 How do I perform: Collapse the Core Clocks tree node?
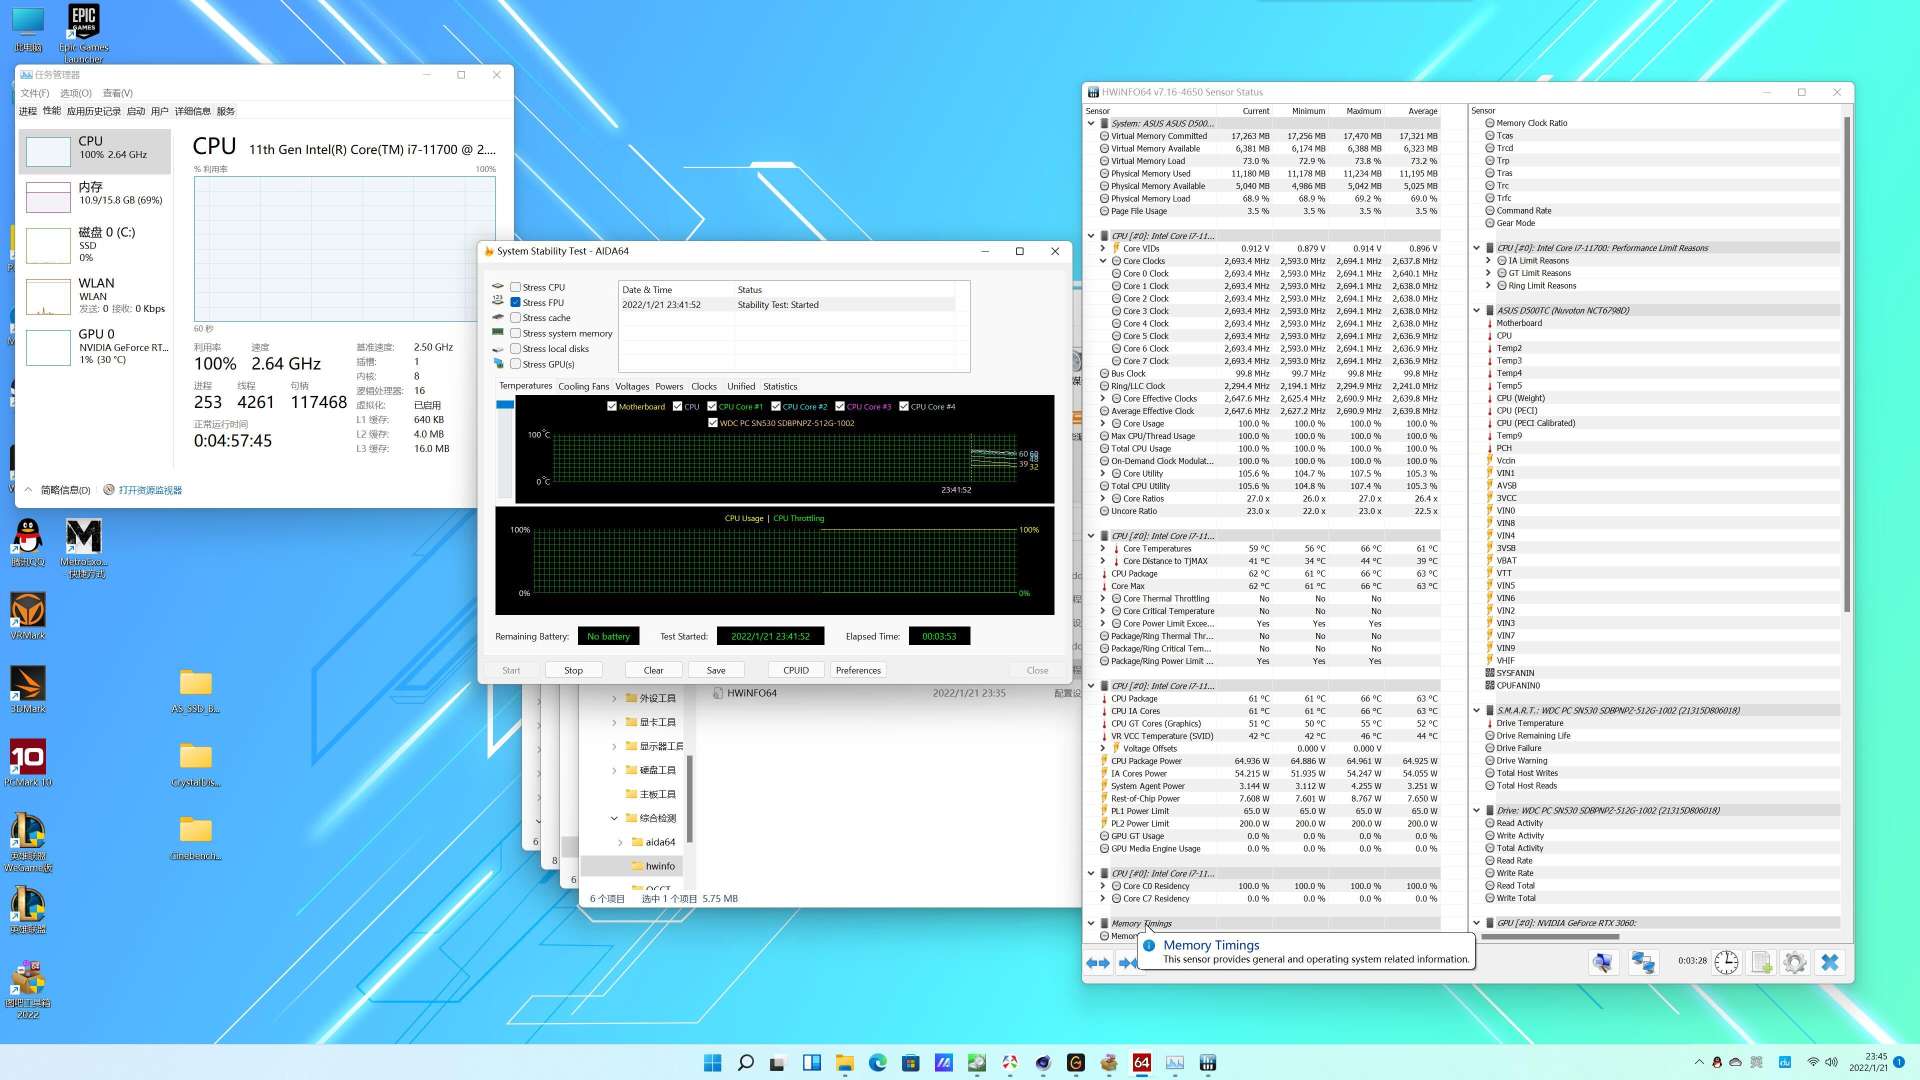[1103, 261]
